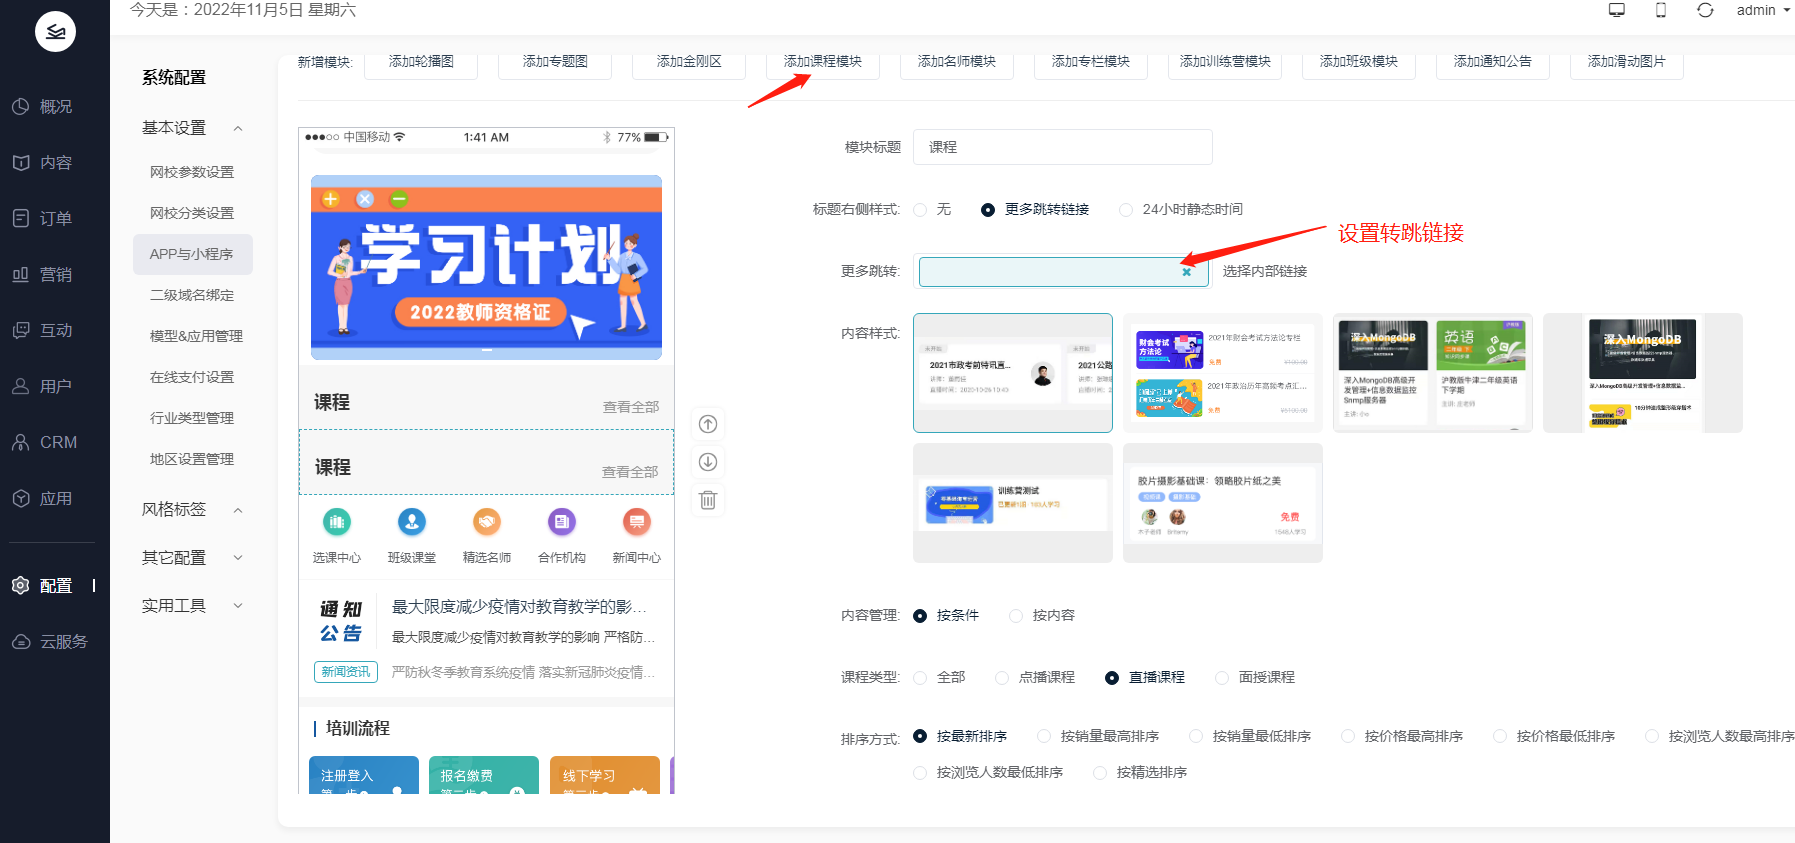
Task: Select the two-column MongoDB content style thumbnail
Action: point(1432,373)
